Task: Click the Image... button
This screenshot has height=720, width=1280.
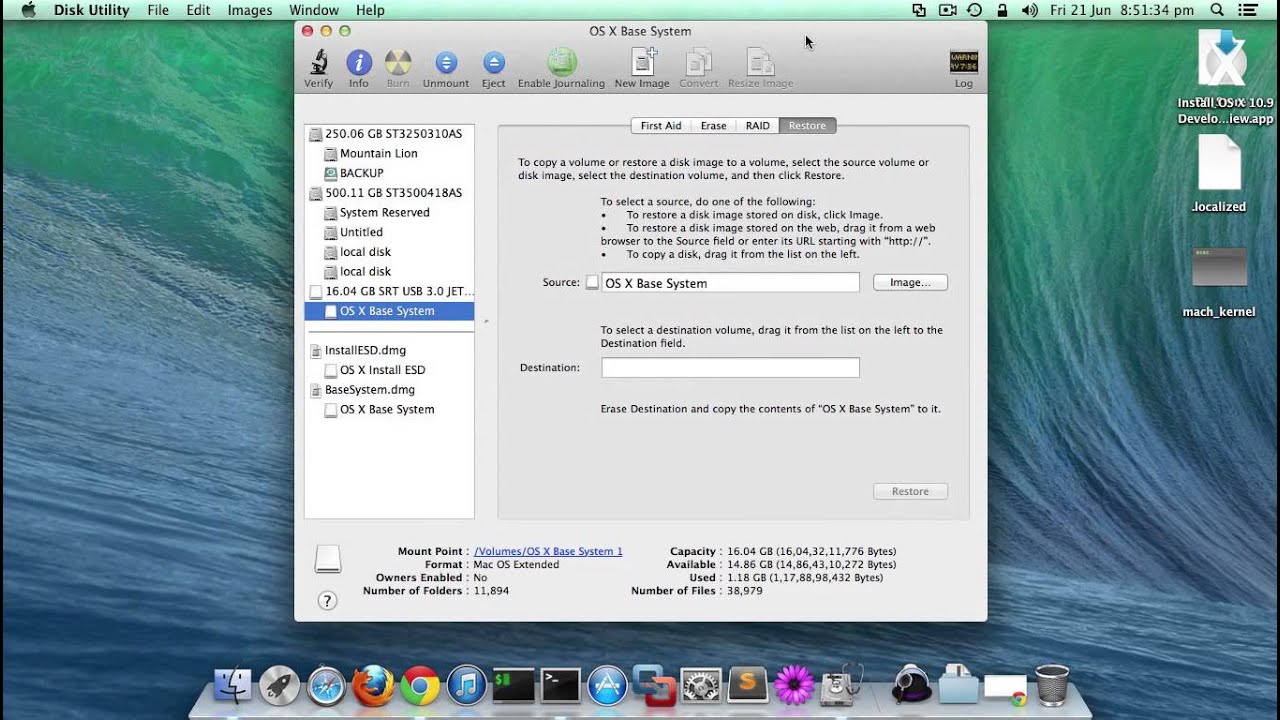Action: 910,283
